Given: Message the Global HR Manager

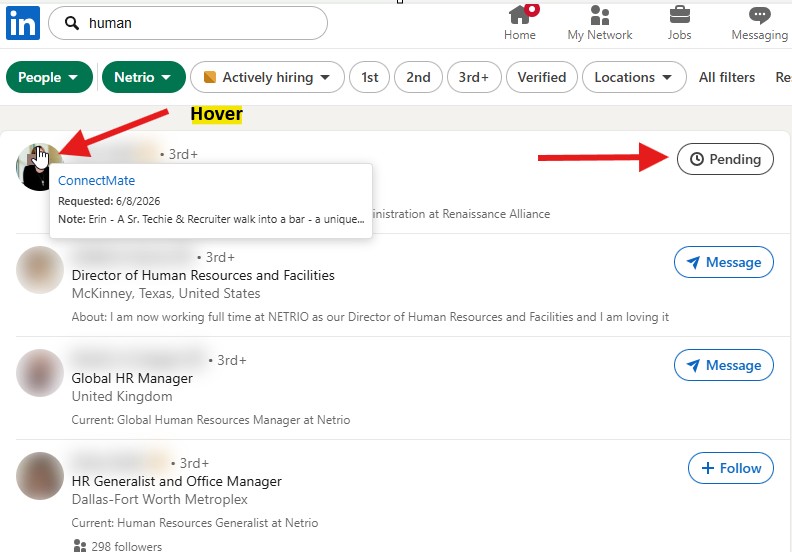Looking at the screenshot, I should point(723,365).
